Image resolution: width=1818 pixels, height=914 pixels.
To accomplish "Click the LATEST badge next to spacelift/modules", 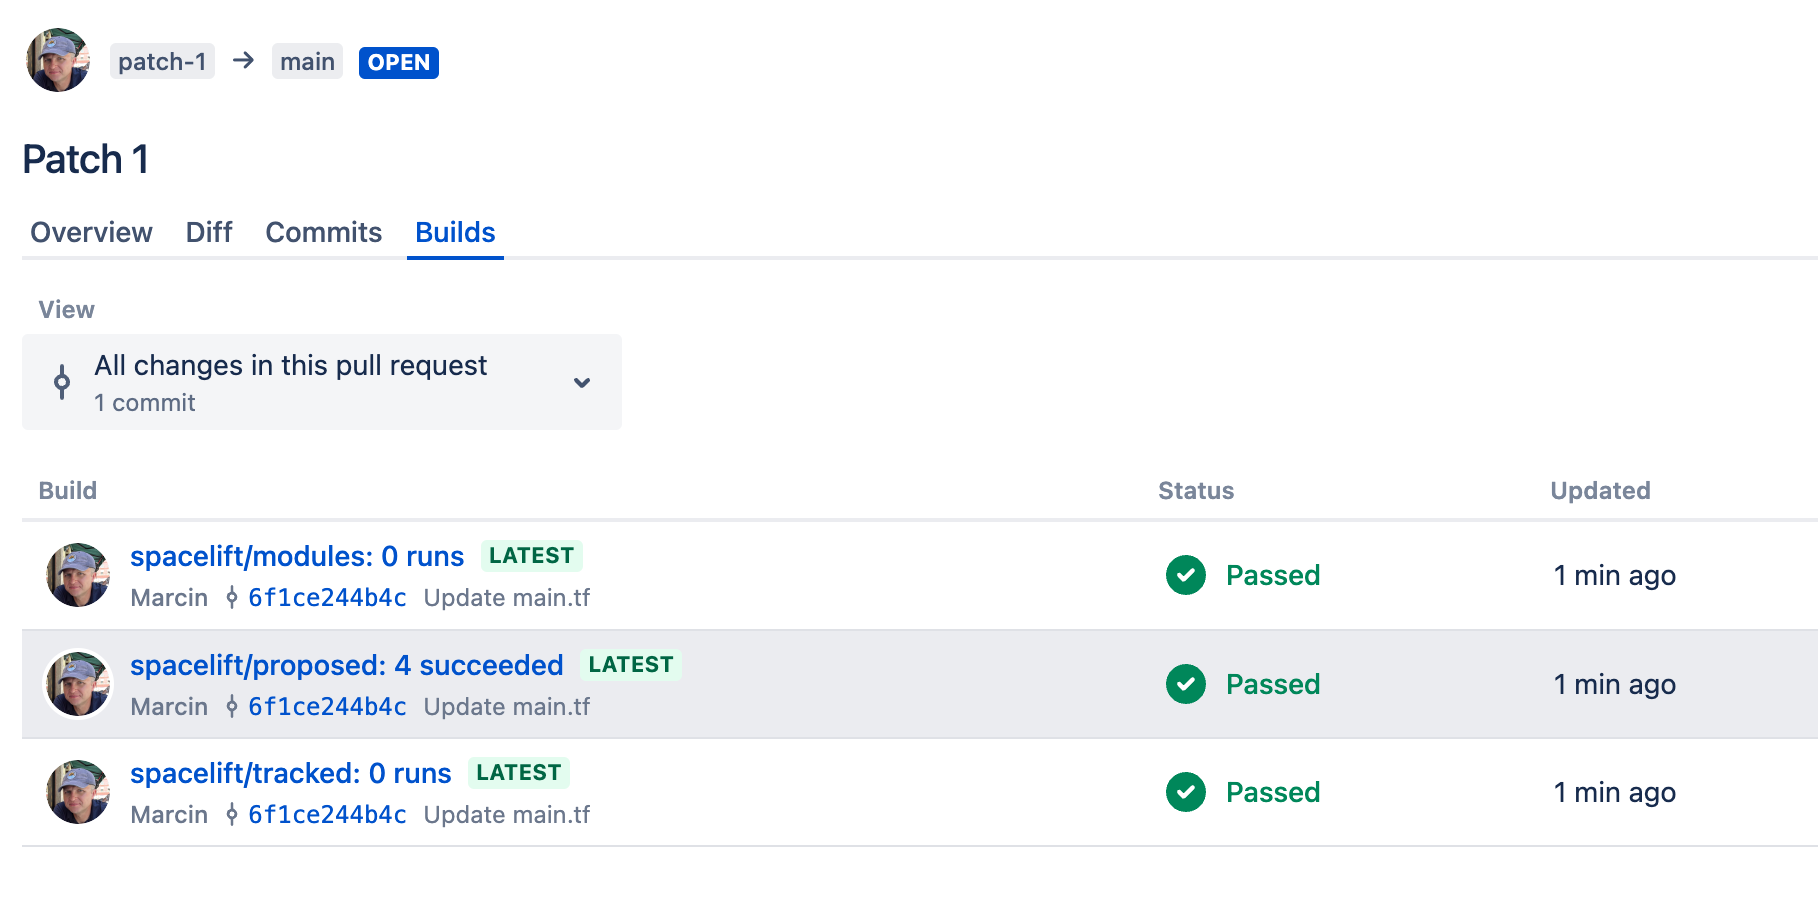I will click(x=532, y=555).
